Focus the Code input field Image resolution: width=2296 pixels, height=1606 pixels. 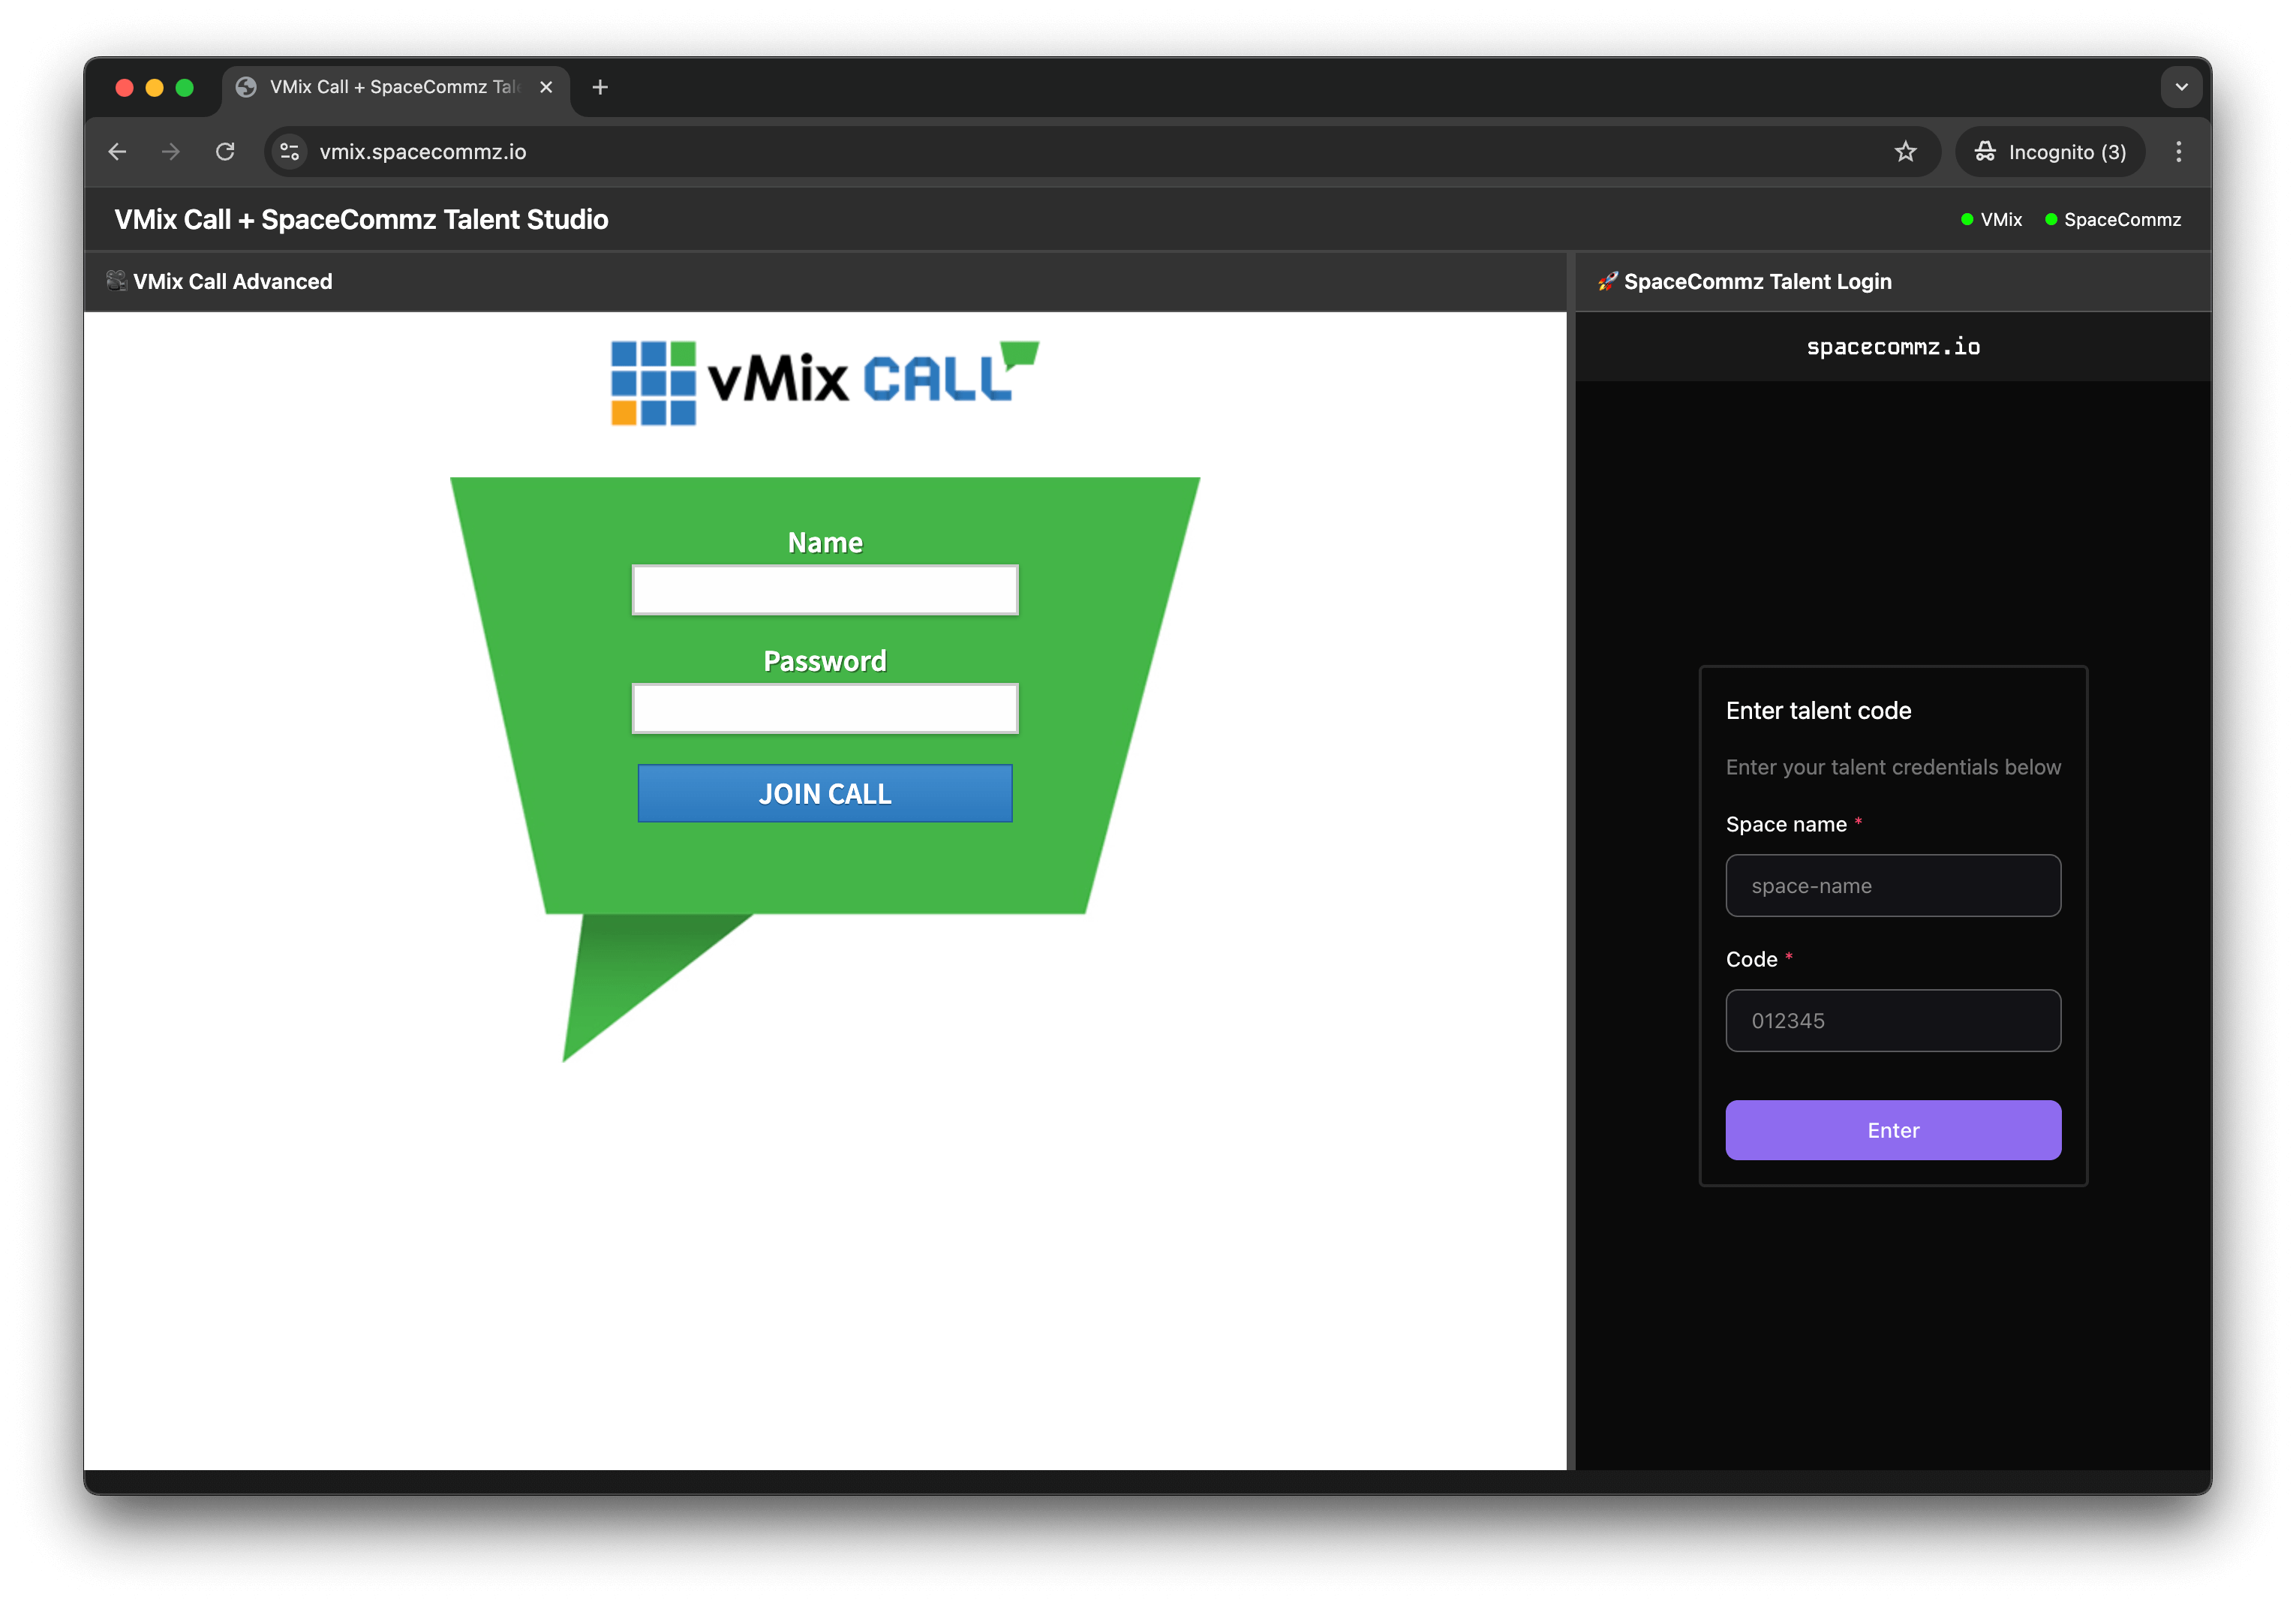pyautogui.click(x=1892, y=1021)
